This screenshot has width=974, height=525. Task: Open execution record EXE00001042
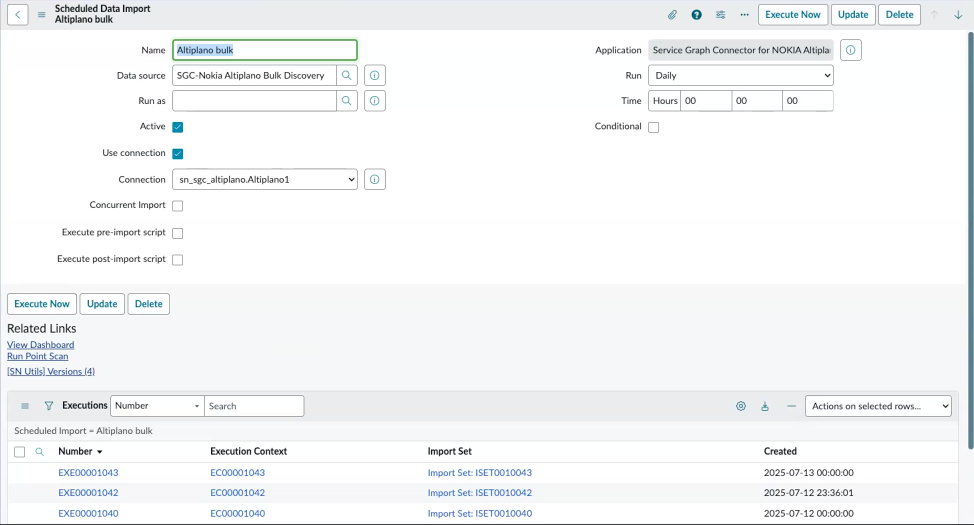pyautogui.click(x=88, y=493)
